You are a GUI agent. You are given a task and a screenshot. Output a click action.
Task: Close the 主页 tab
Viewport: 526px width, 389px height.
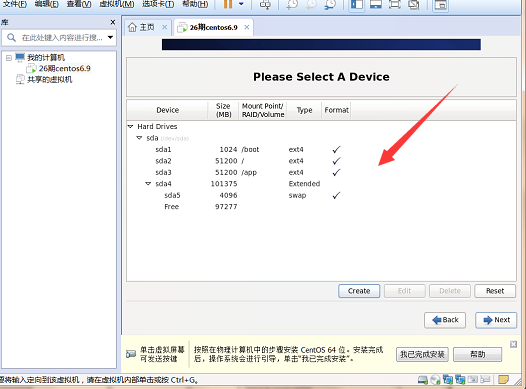pos(164,27)
